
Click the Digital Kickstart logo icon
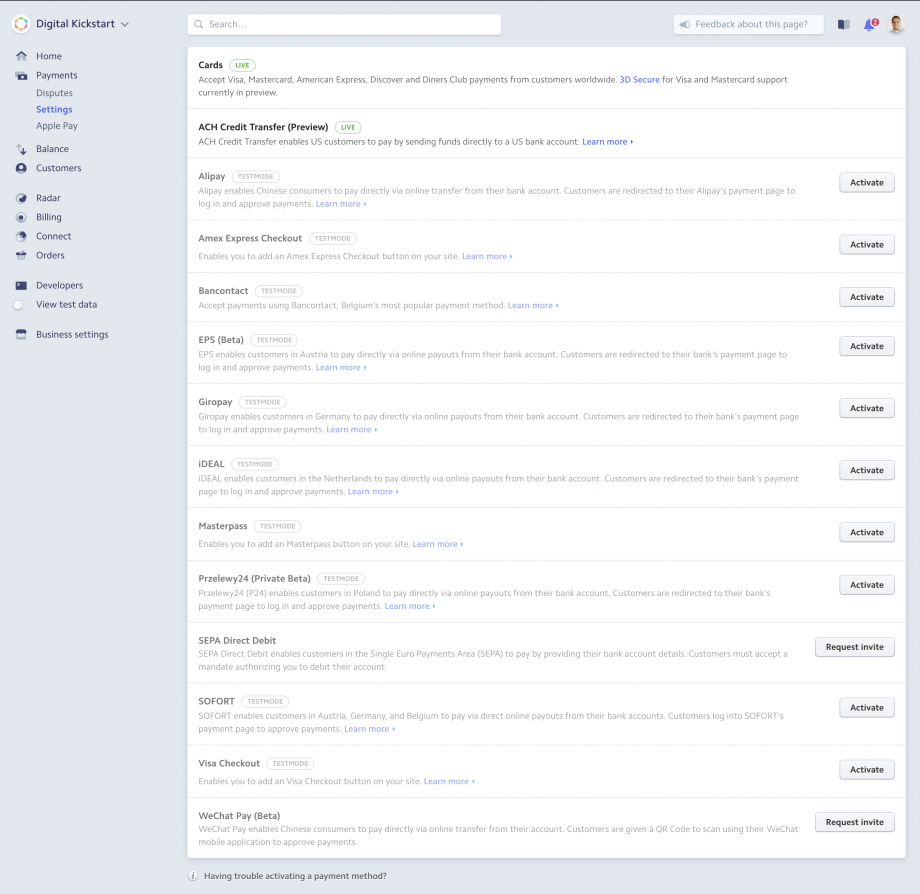tap(21, 23)
